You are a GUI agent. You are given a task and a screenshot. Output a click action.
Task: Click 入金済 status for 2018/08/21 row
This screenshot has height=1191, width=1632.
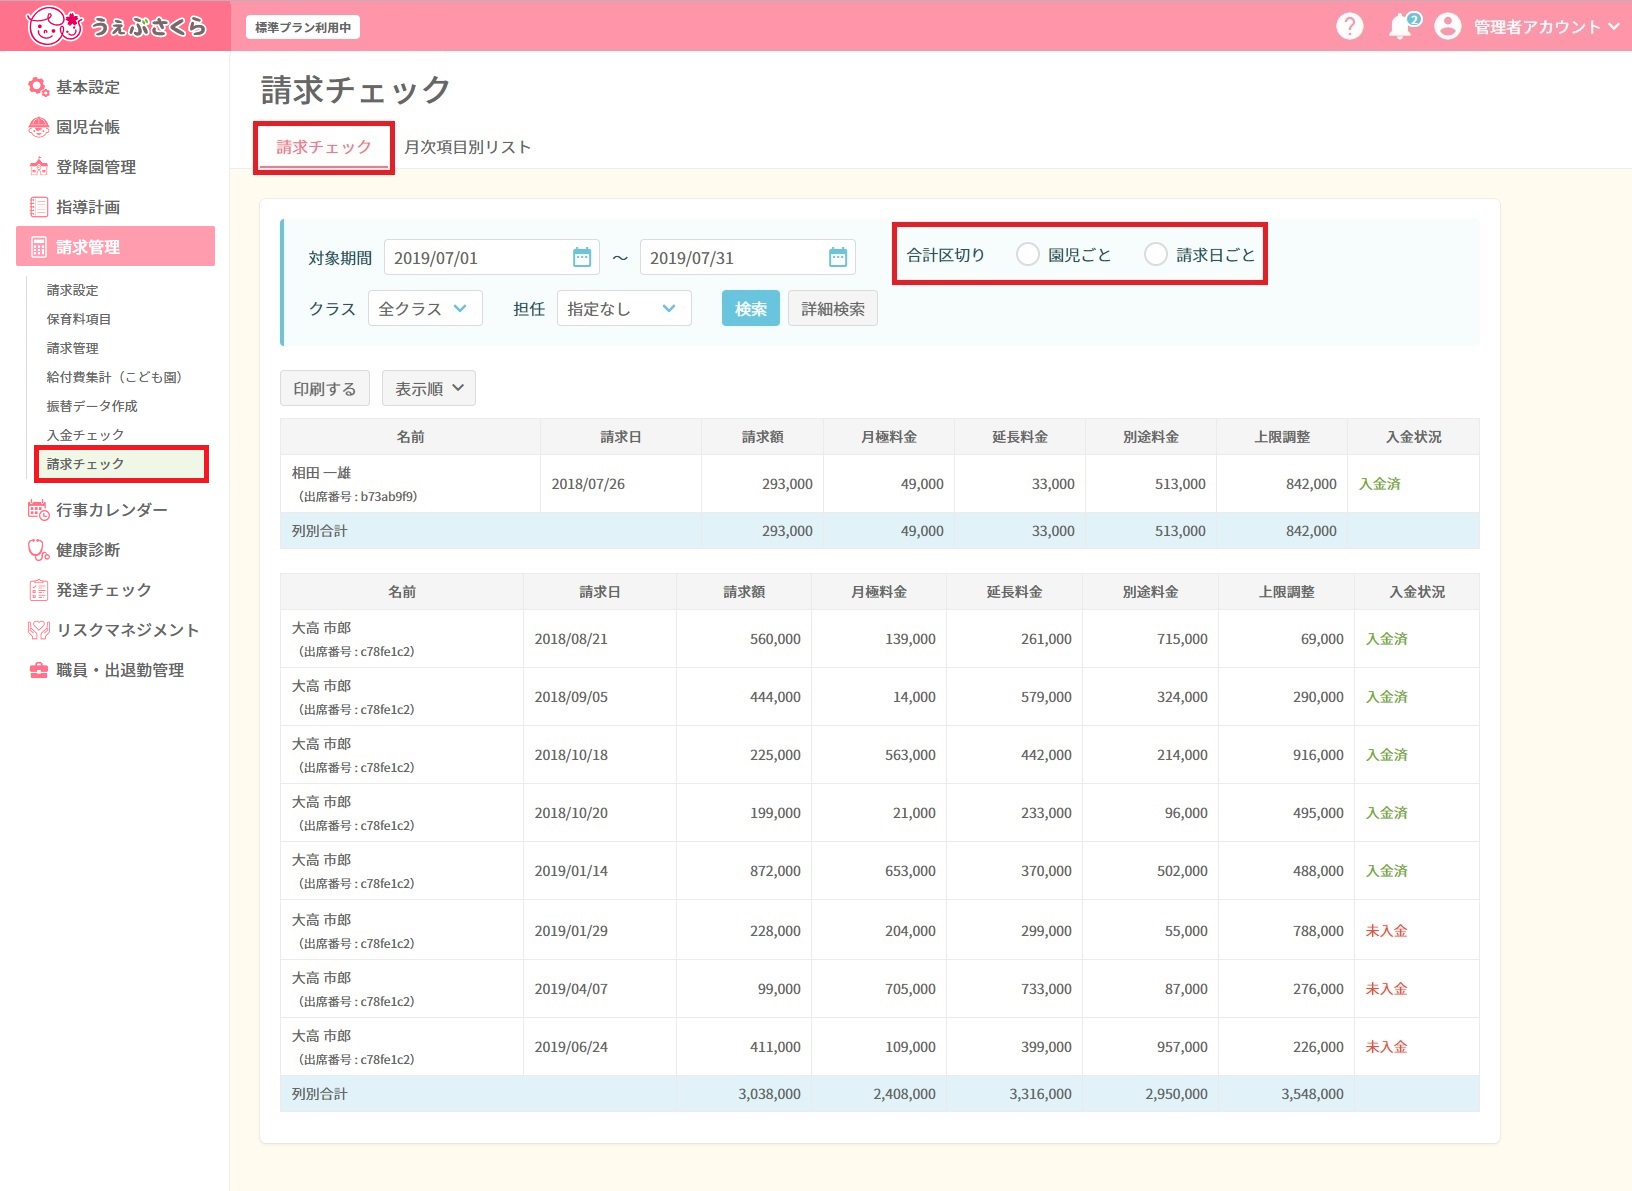[x=1387, y=639]
